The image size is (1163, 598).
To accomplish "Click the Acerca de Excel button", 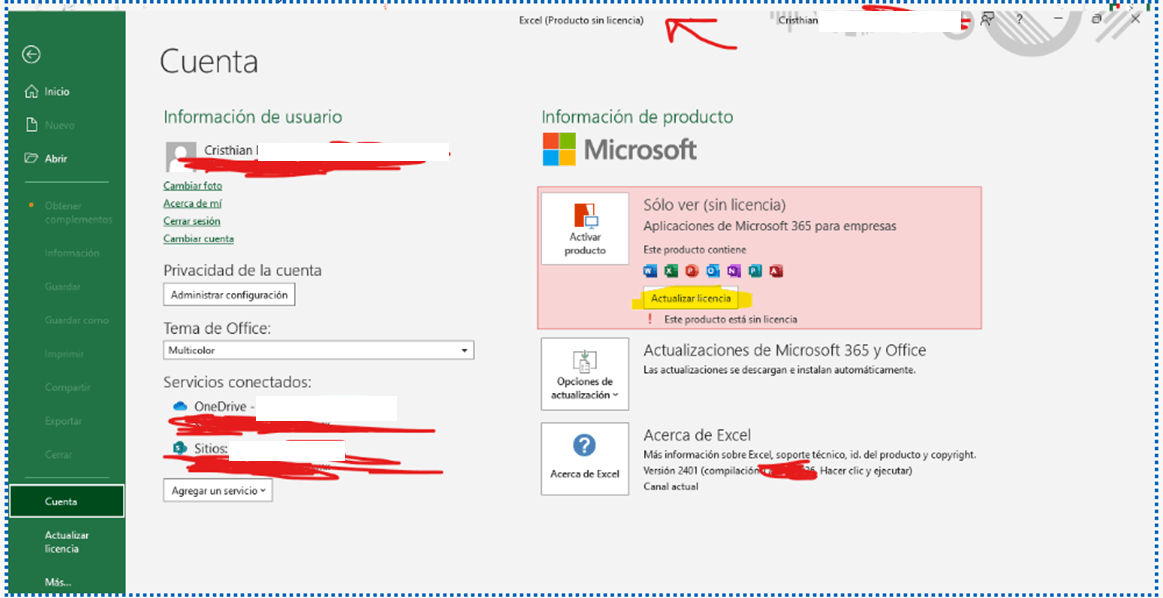I will click(x=584, y=459).
